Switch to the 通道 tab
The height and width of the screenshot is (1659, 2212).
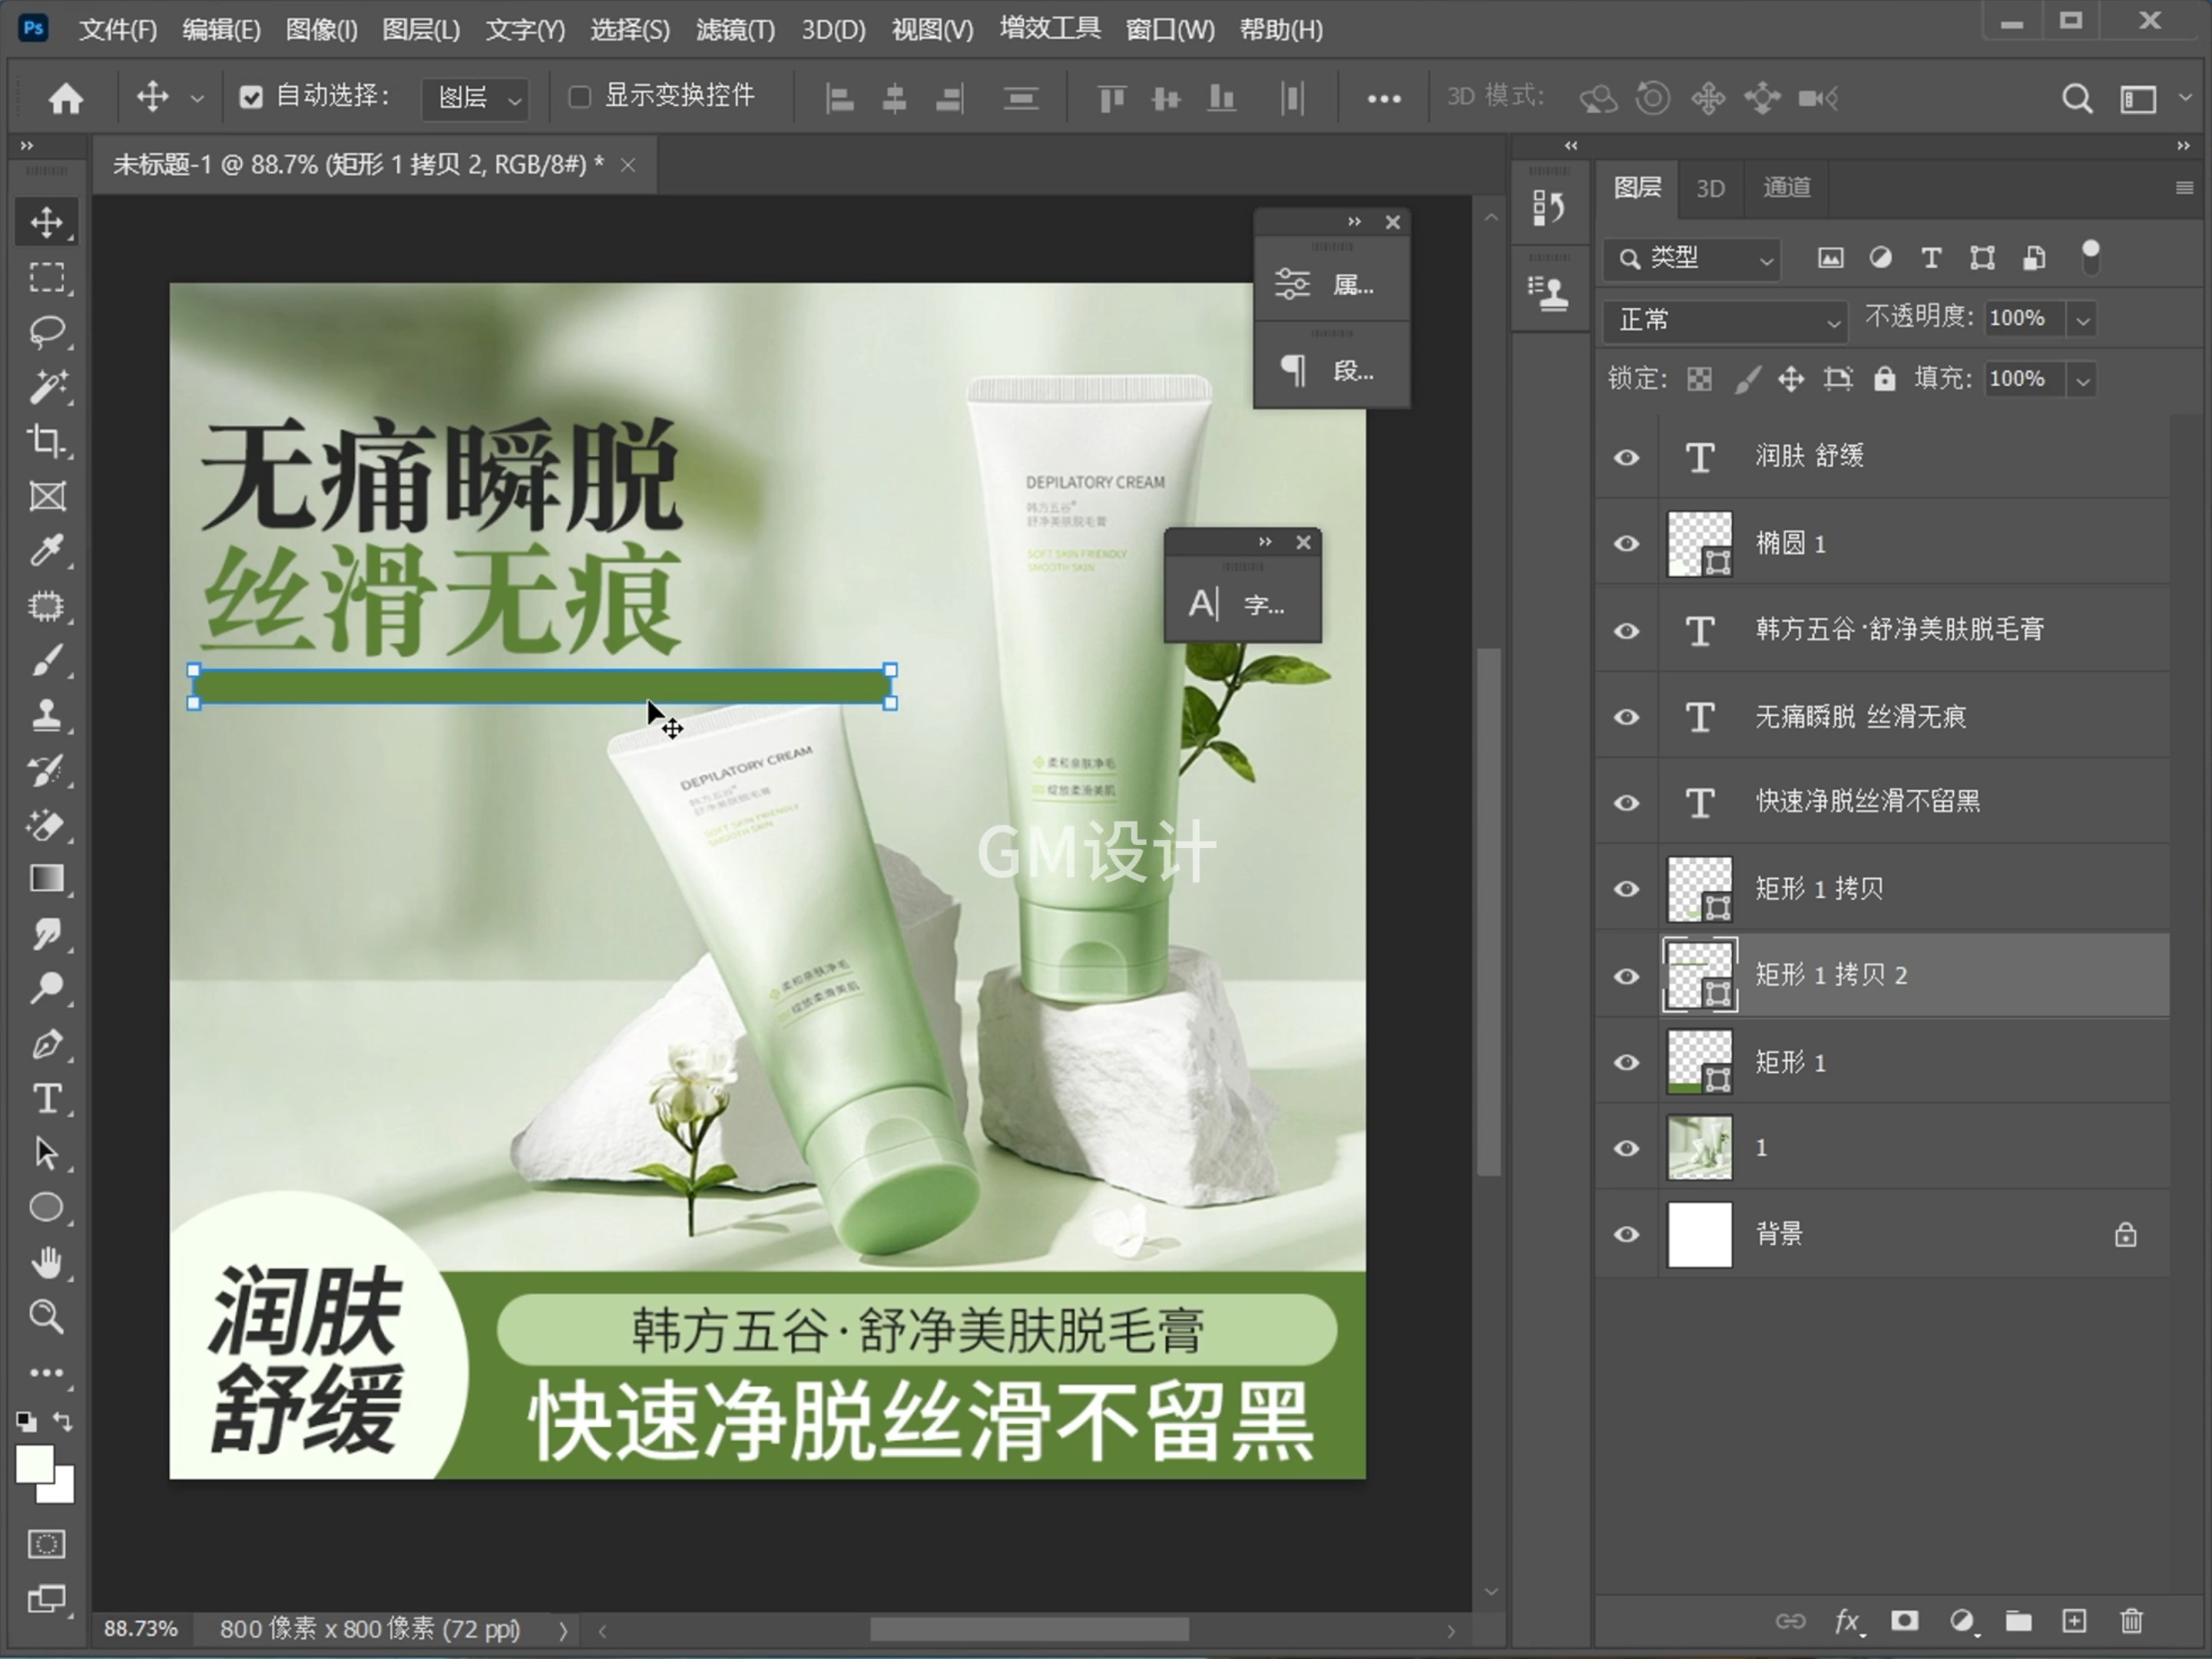point(1786,188)
